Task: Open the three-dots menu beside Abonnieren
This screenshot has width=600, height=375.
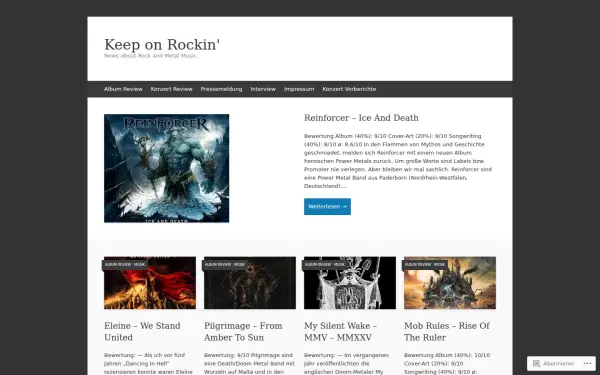Action: pyautogui.click(x=588, y=364)
